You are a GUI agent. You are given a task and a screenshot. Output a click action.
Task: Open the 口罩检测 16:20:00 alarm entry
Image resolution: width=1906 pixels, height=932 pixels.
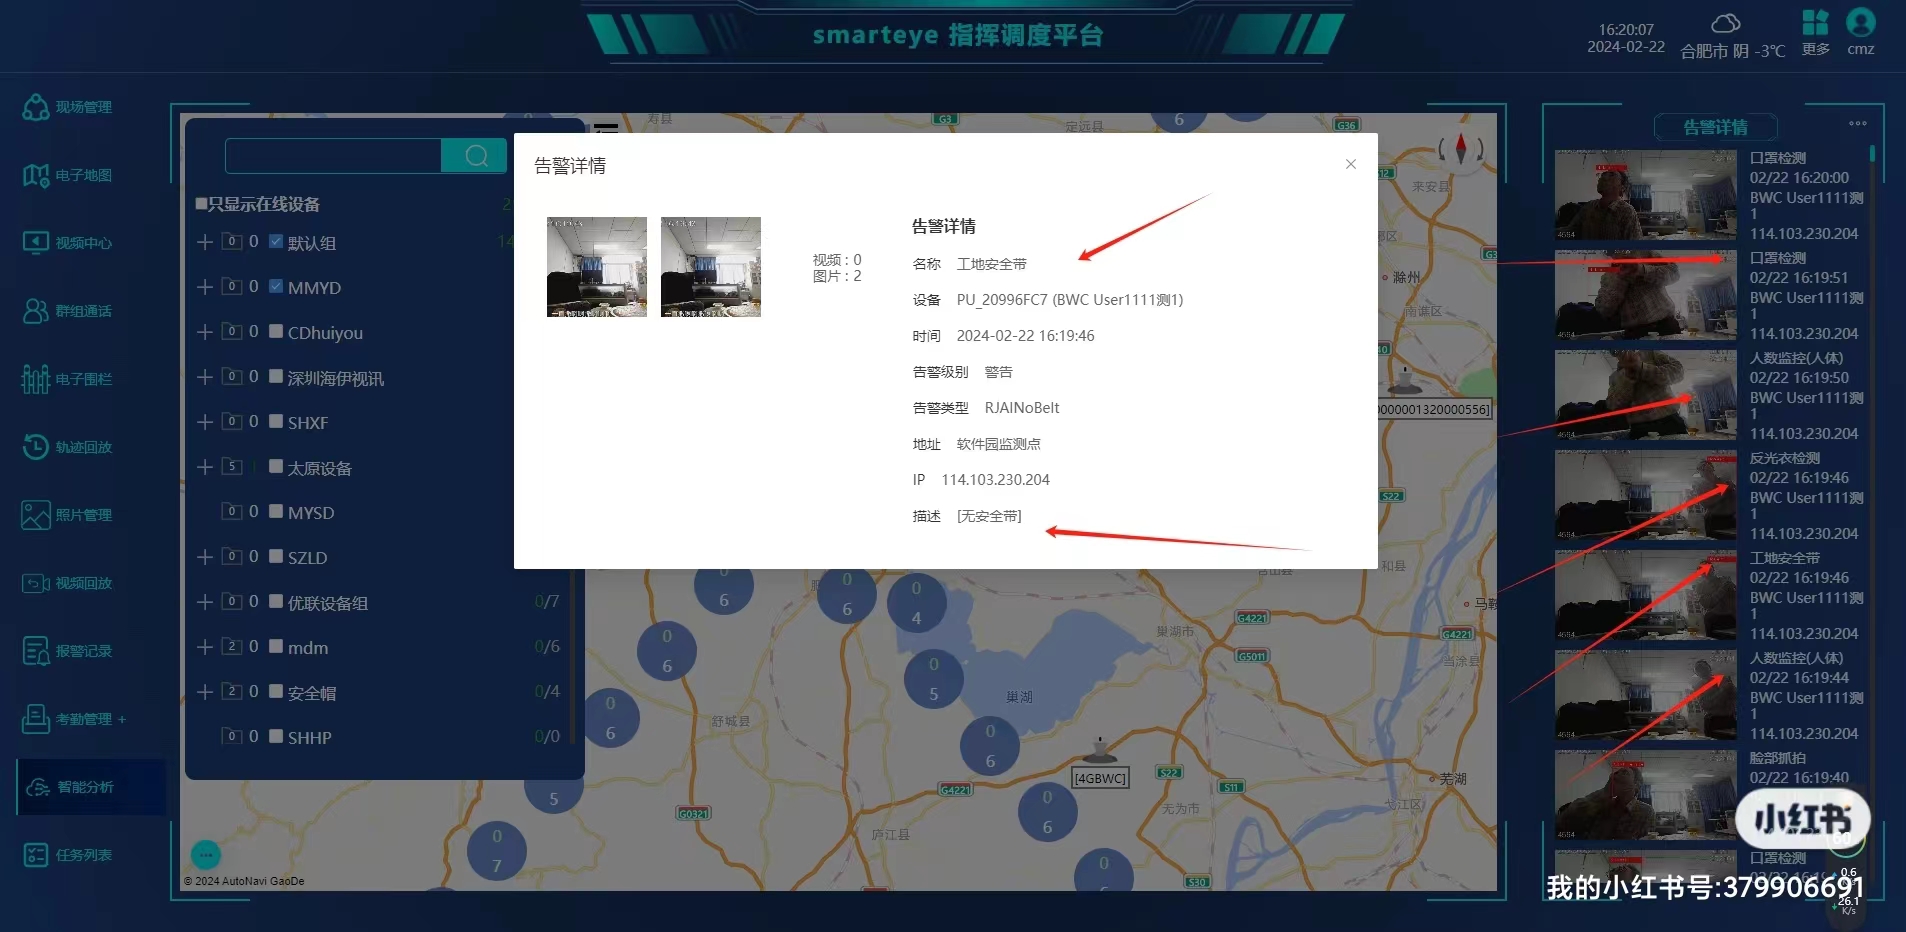click(1712, 196)
